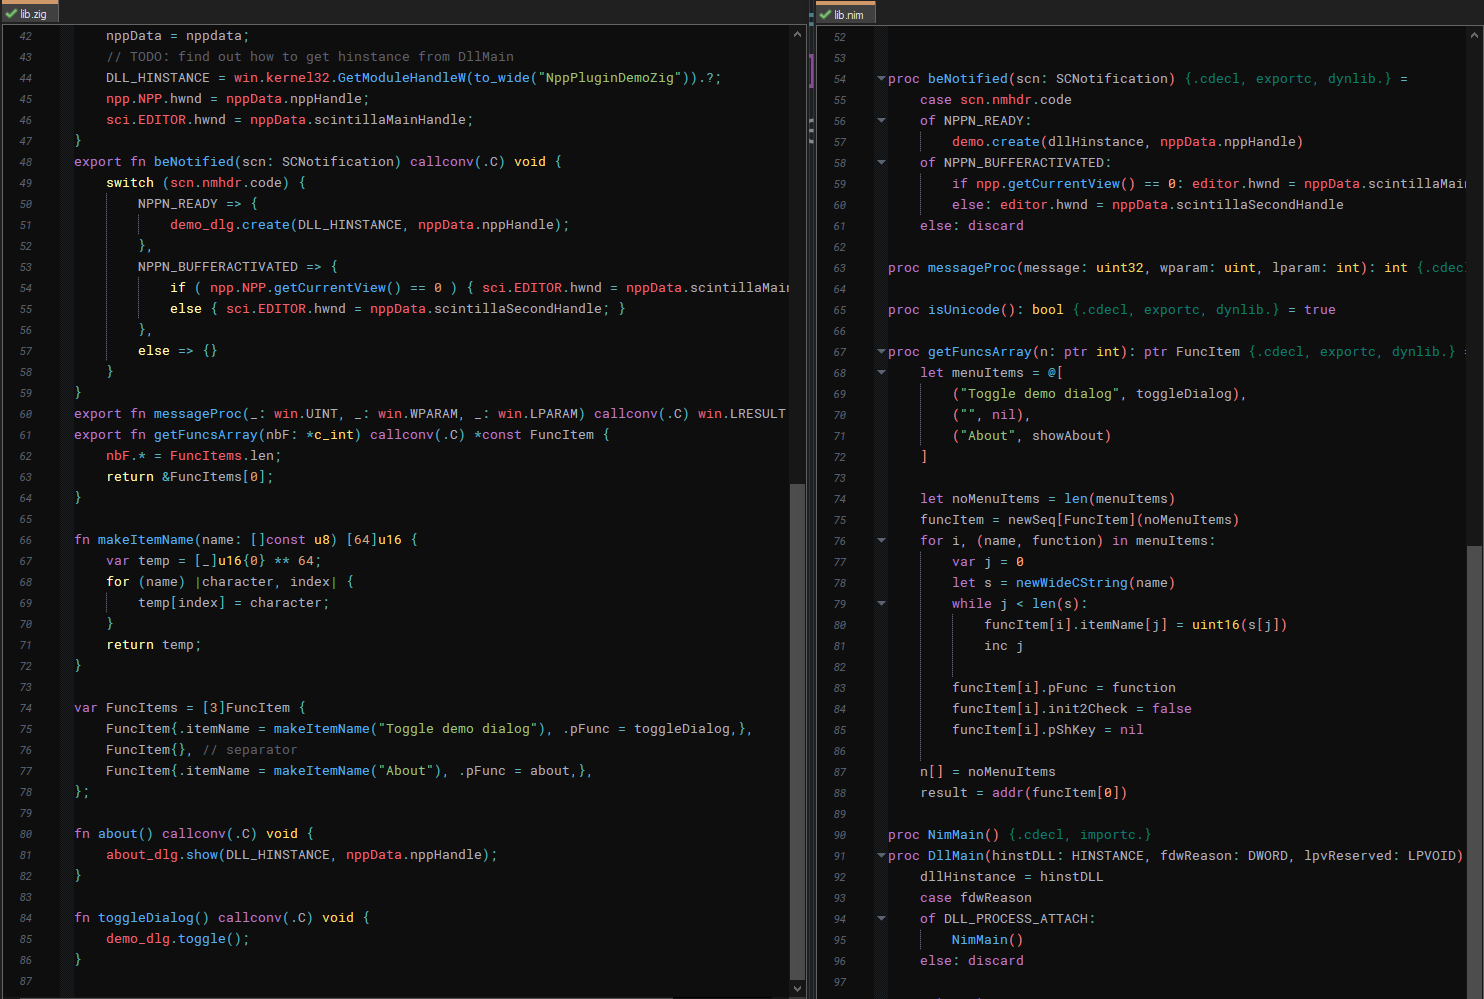The height and width of the screenshot is (999, 1484).
Task: Click 'showAbout' in lib.nim
Action: [1068, 436]
